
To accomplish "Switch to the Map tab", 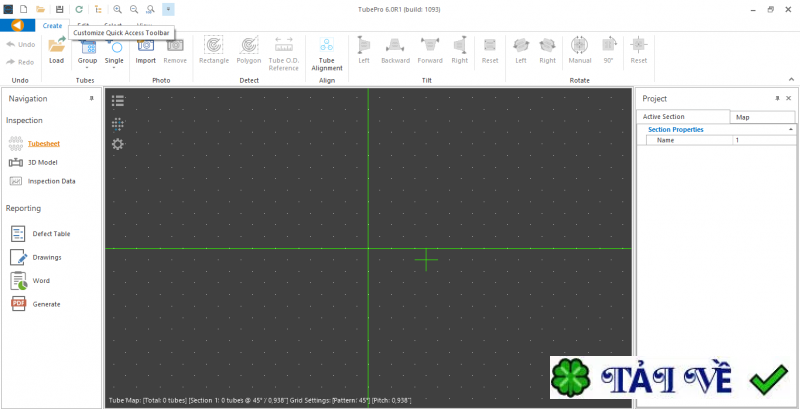I will [762, 117].
